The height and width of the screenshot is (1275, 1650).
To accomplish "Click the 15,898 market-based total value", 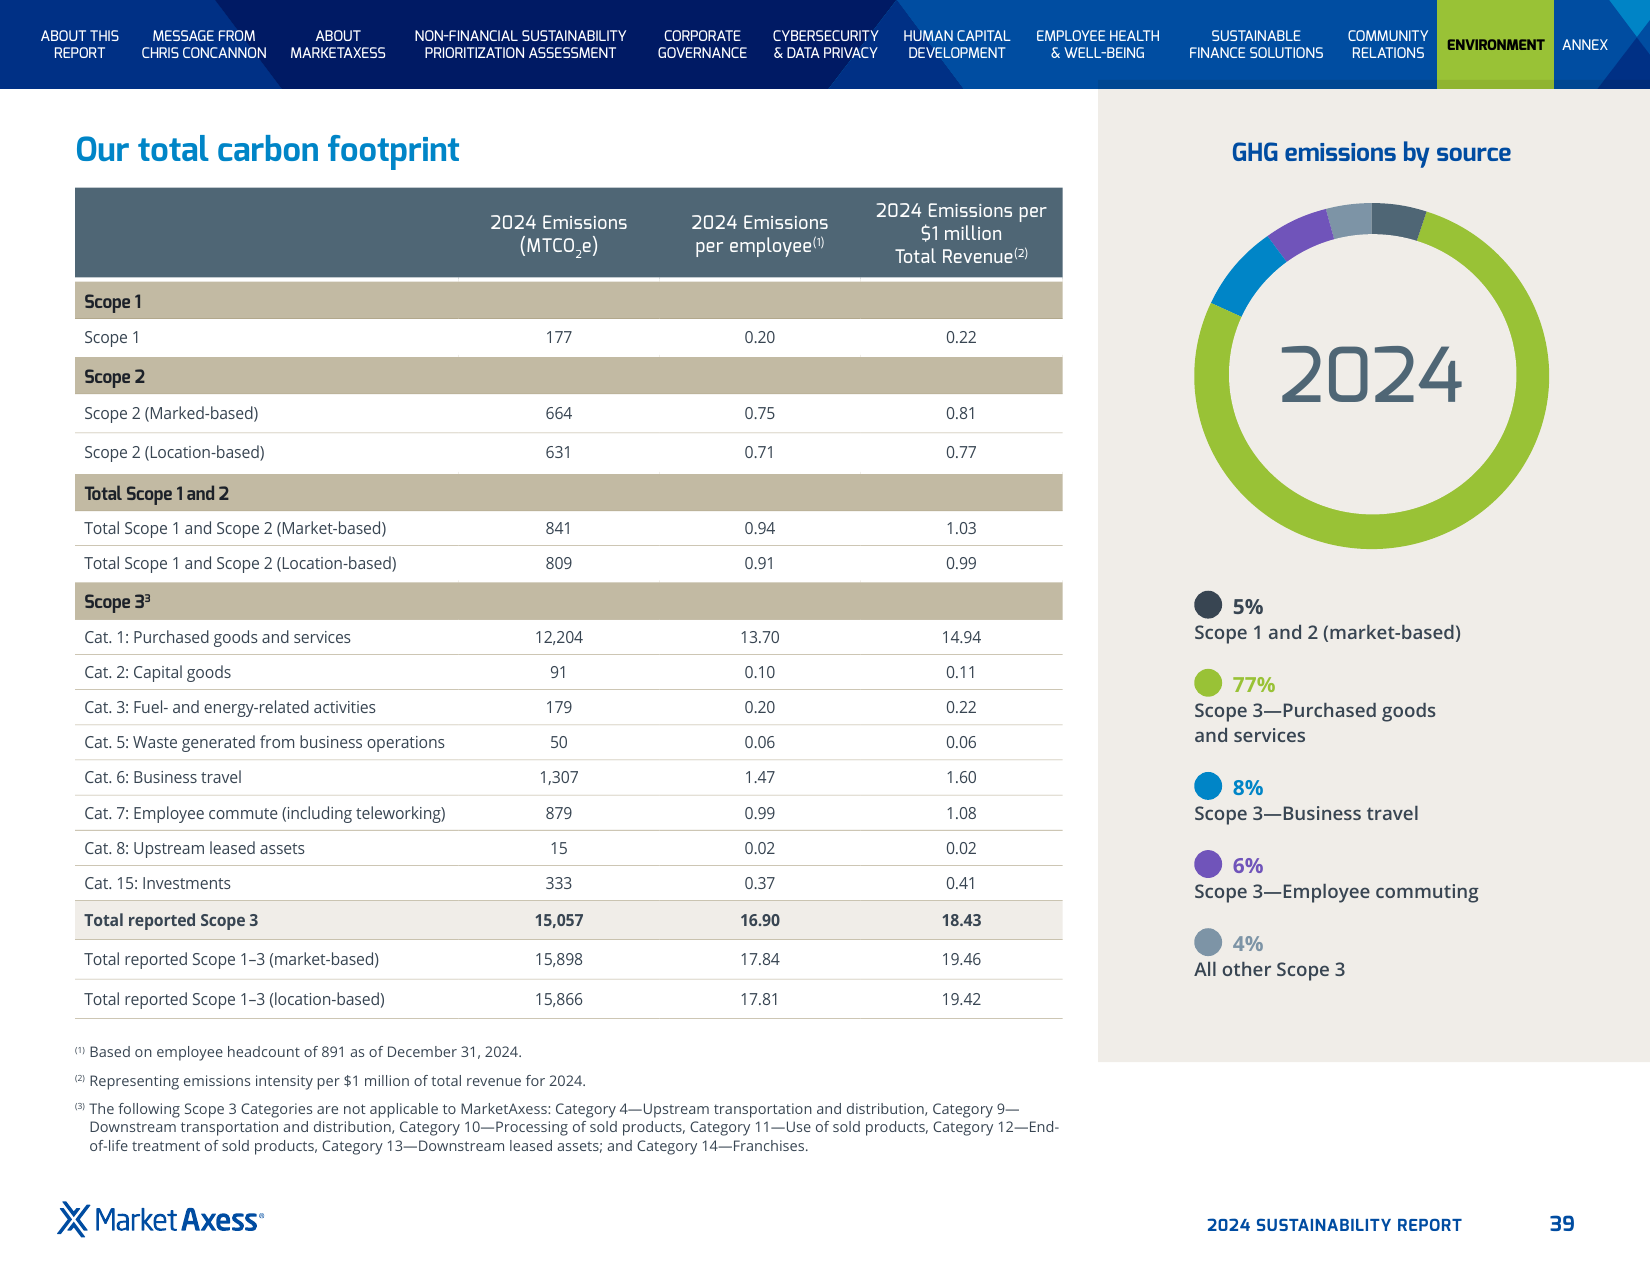I will tap(558, 959).
